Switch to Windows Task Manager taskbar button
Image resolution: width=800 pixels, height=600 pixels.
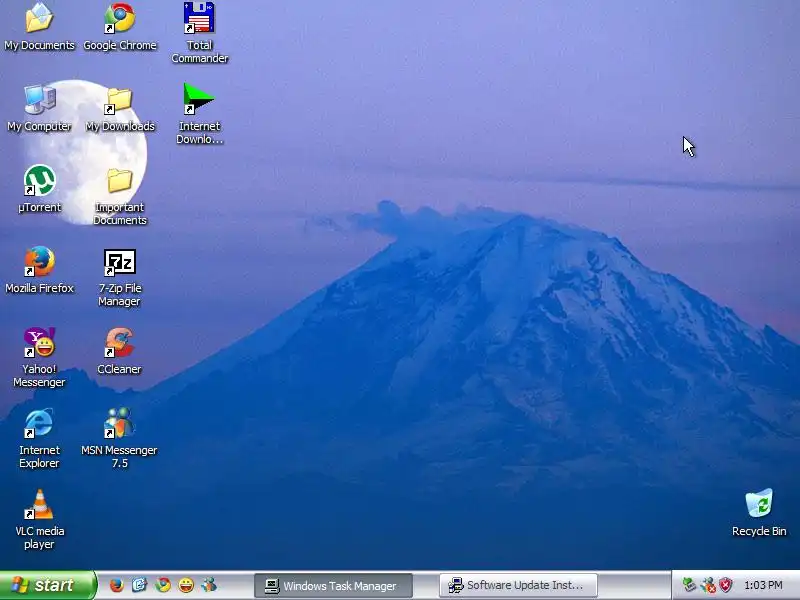(x=333, y=586)
